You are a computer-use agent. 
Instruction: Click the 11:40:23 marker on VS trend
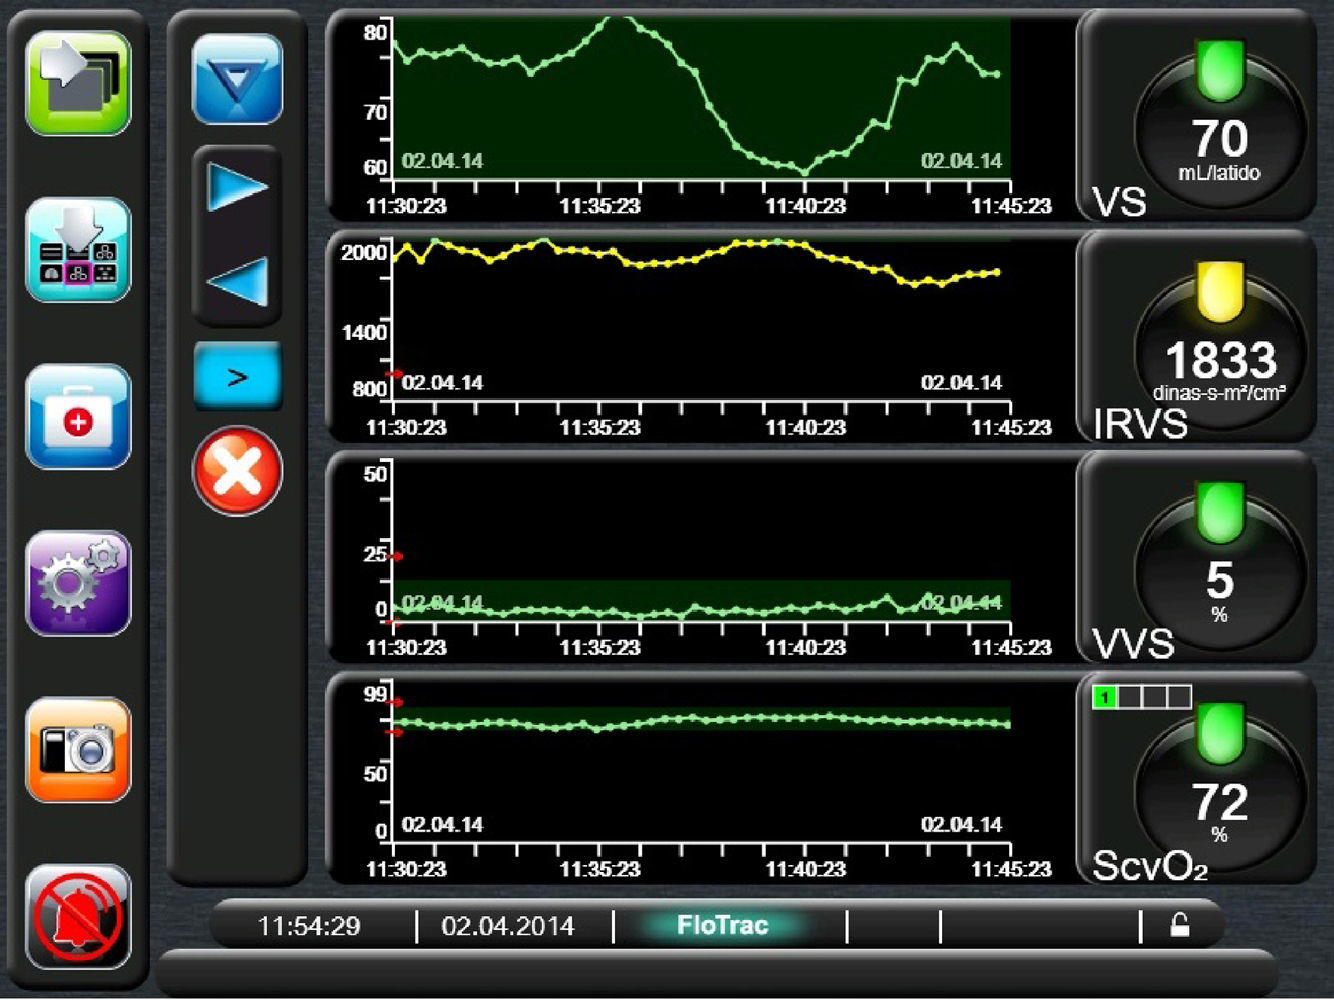805,206
